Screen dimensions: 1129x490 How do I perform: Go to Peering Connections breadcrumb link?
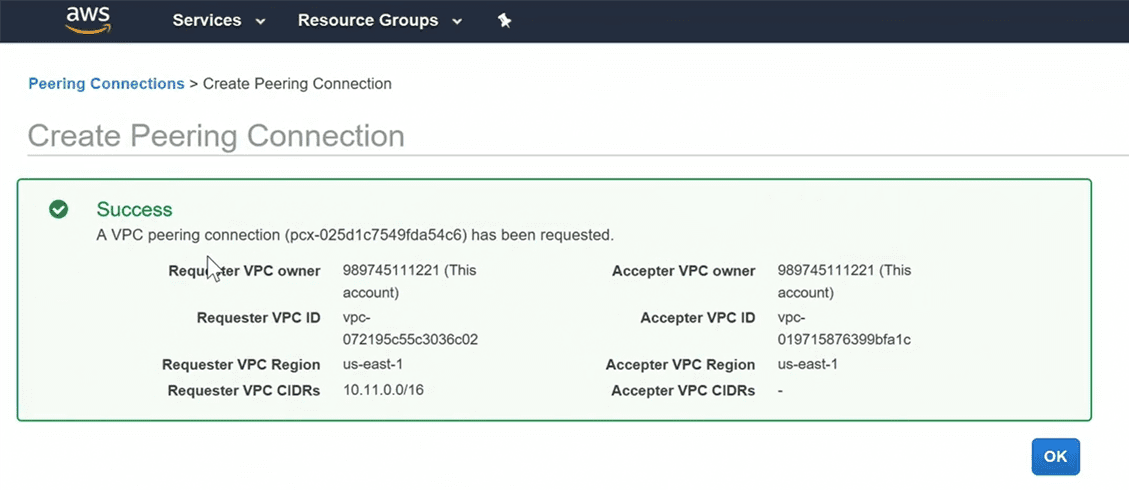(106, 84)
